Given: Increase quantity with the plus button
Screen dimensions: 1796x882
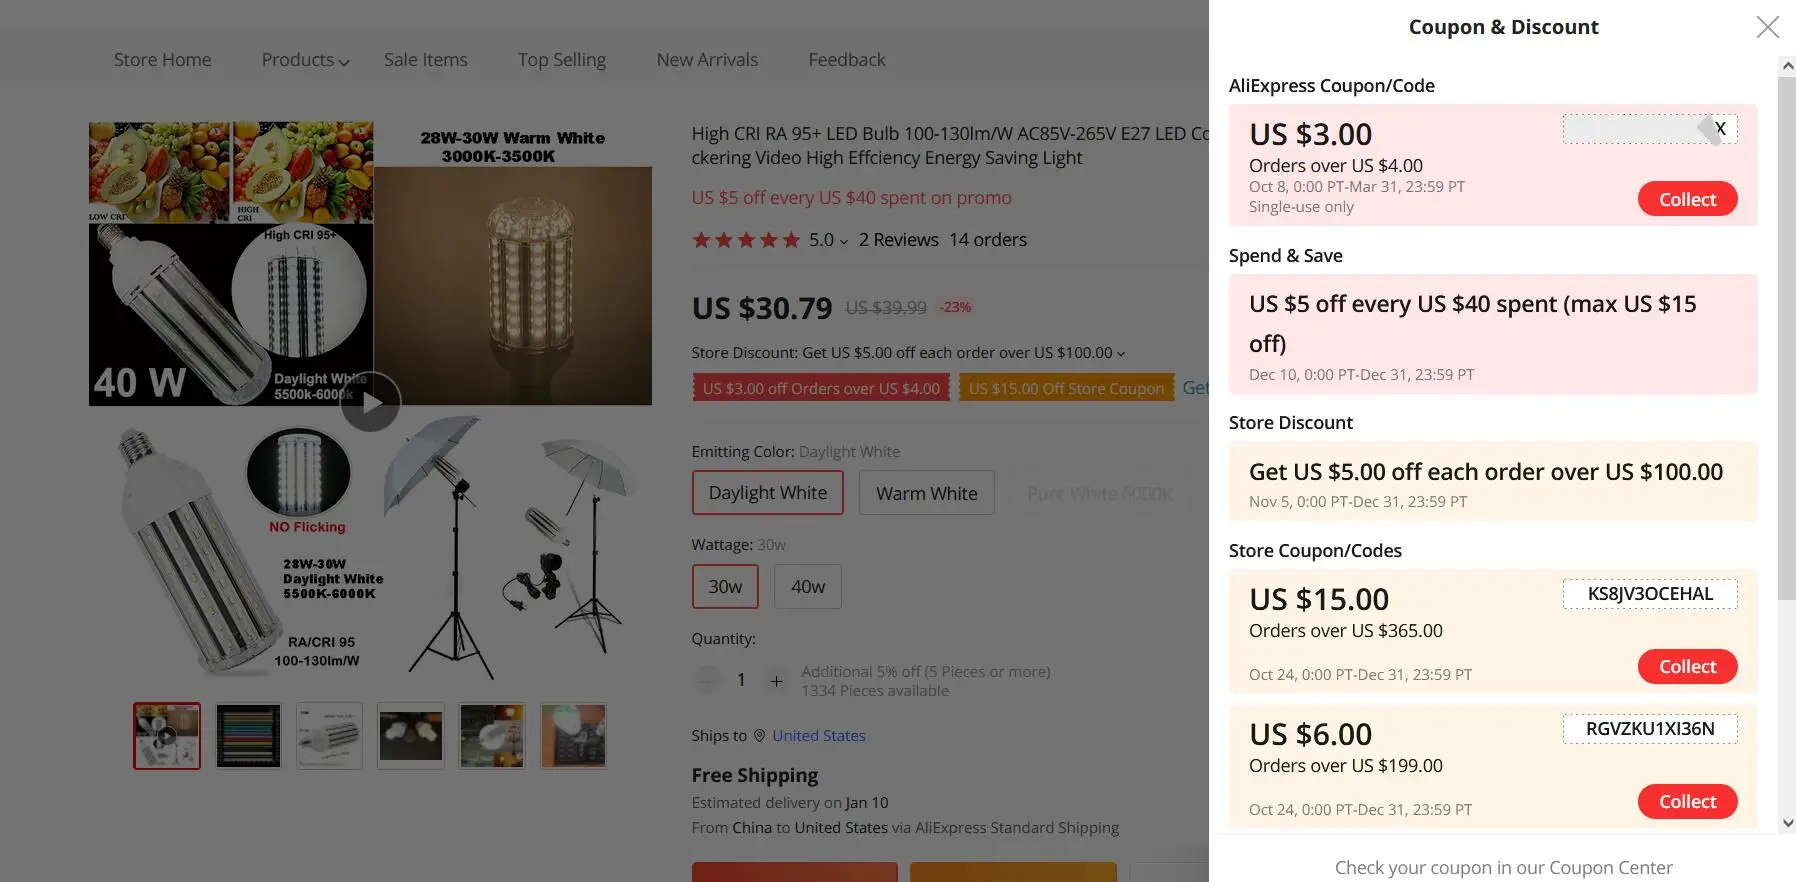Looking at the screenshot, I should pos(776,681).
